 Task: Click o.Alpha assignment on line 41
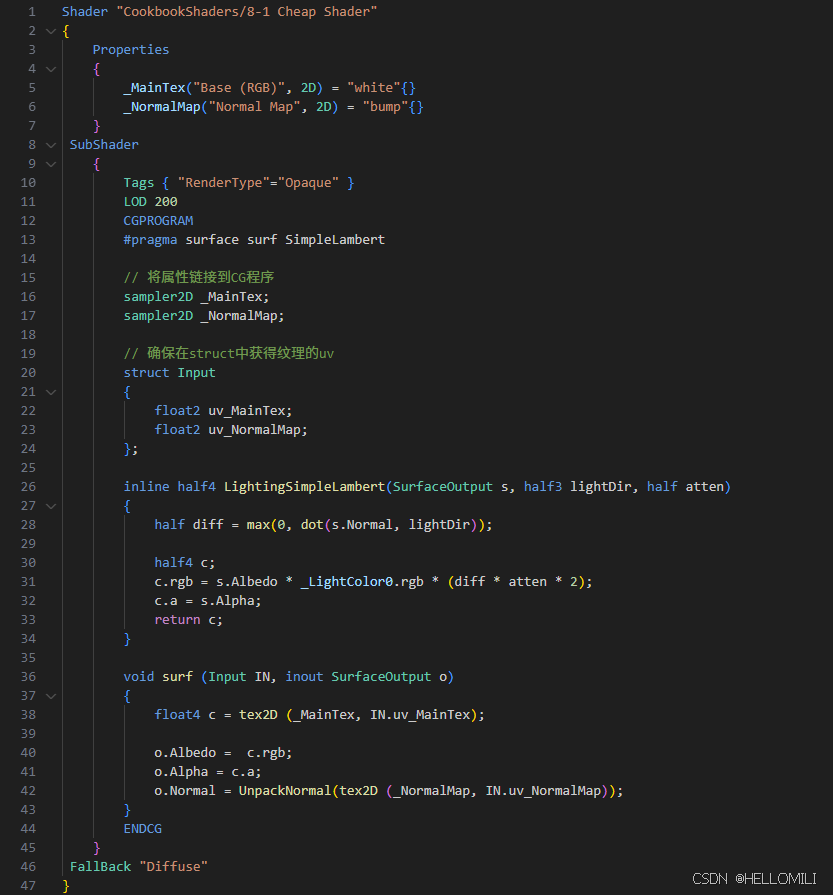208,772
